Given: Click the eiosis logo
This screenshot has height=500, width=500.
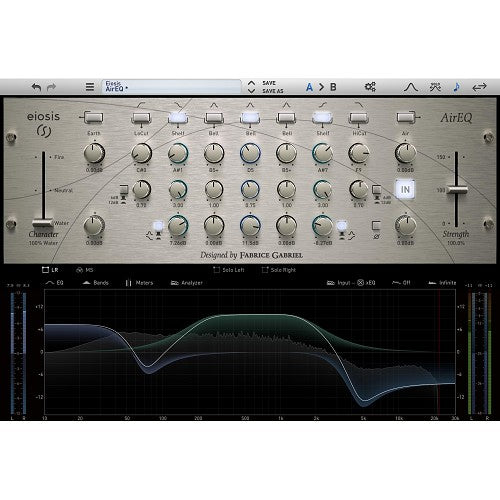Looking at the screenshot, I should (x=43, y=124).
